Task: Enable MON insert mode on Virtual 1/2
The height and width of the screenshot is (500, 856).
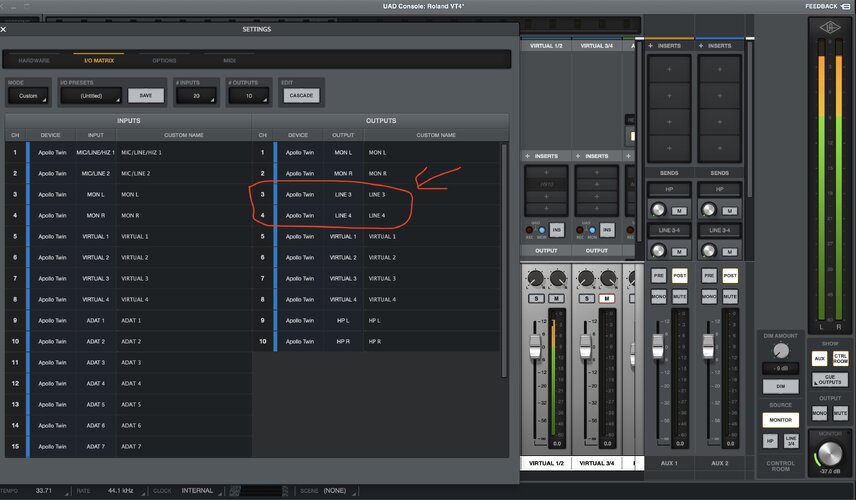Action: [x=542, y=230]
